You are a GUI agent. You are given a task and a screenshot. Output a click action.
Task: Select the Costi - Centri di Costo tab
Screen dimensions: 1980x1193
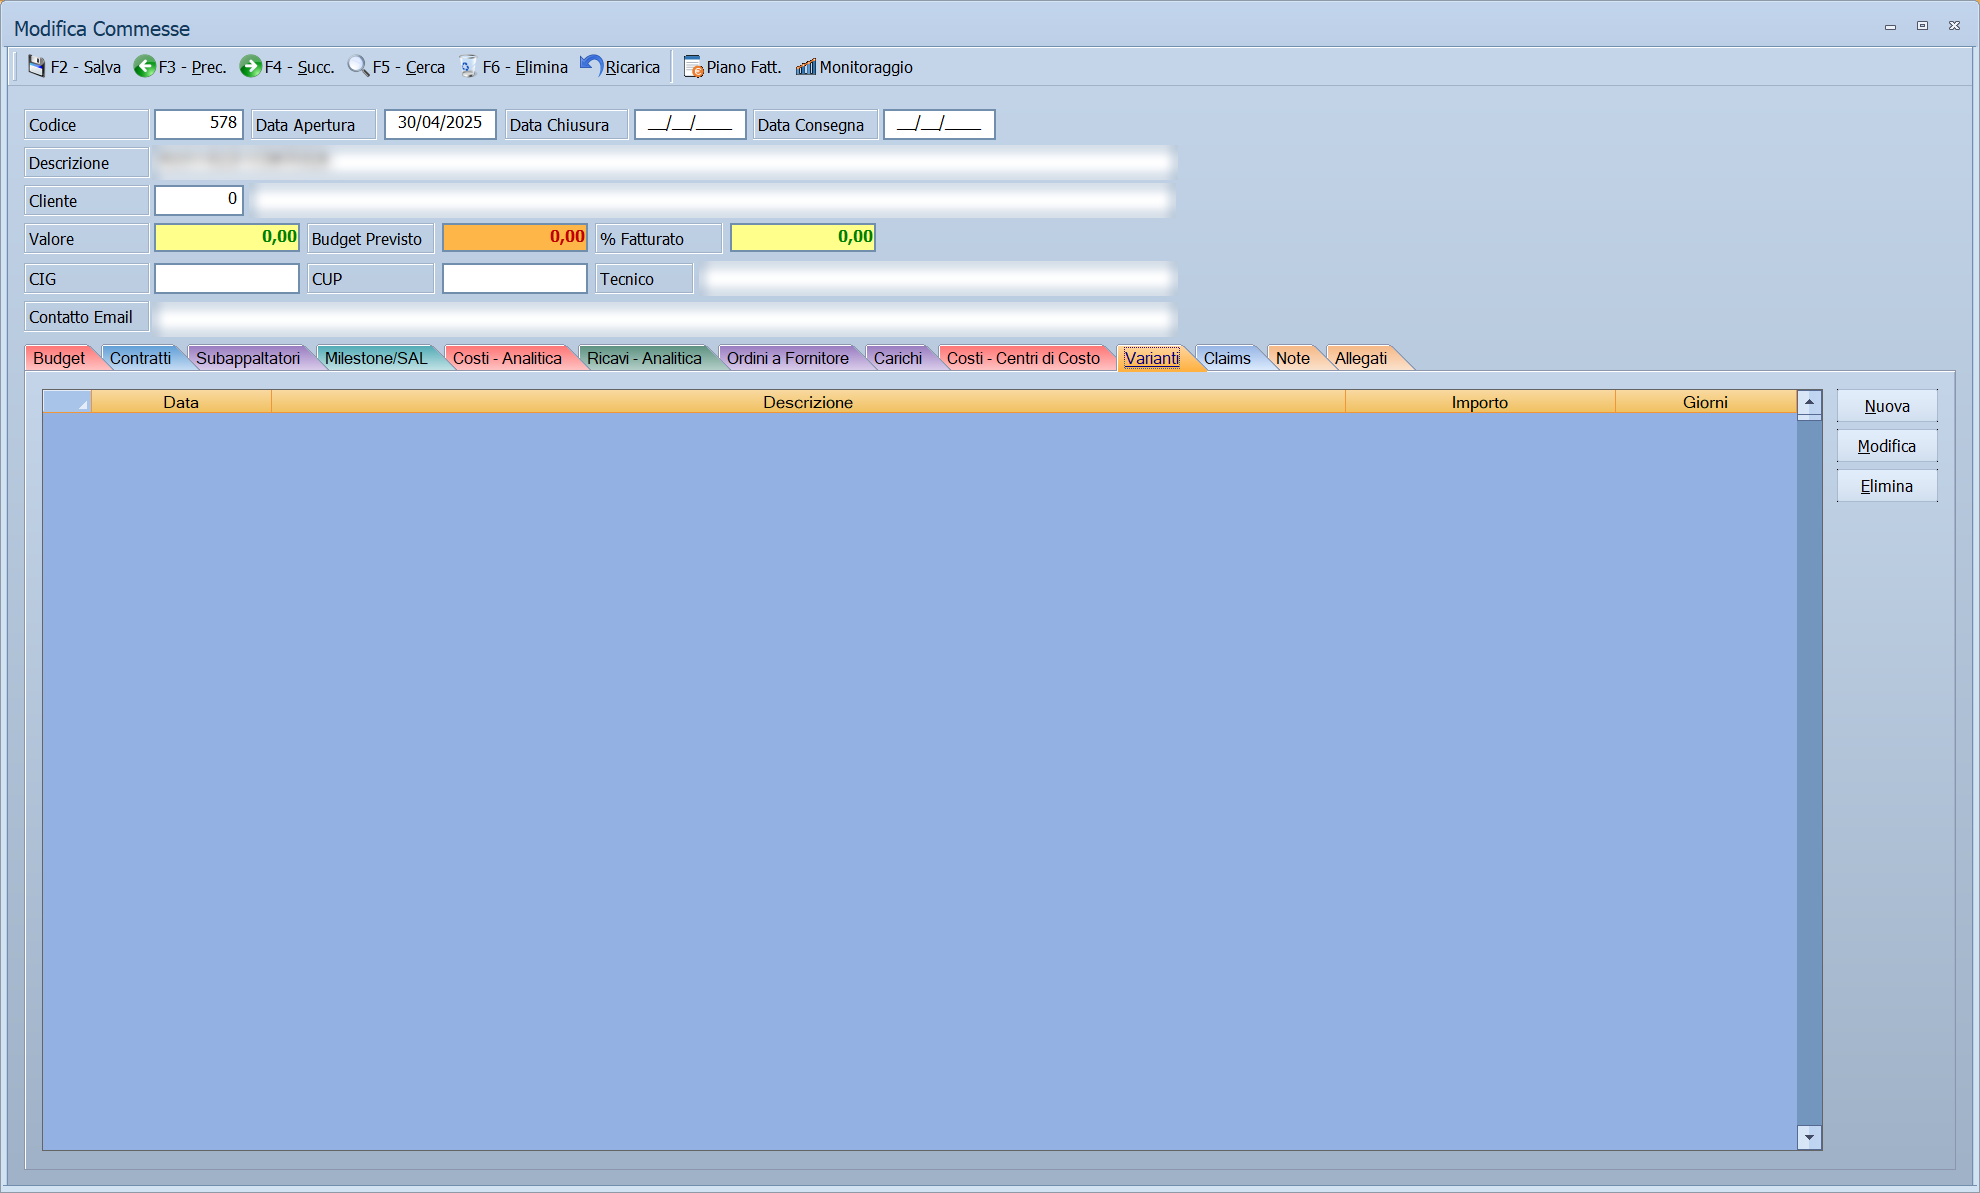tap(1023, 358)
